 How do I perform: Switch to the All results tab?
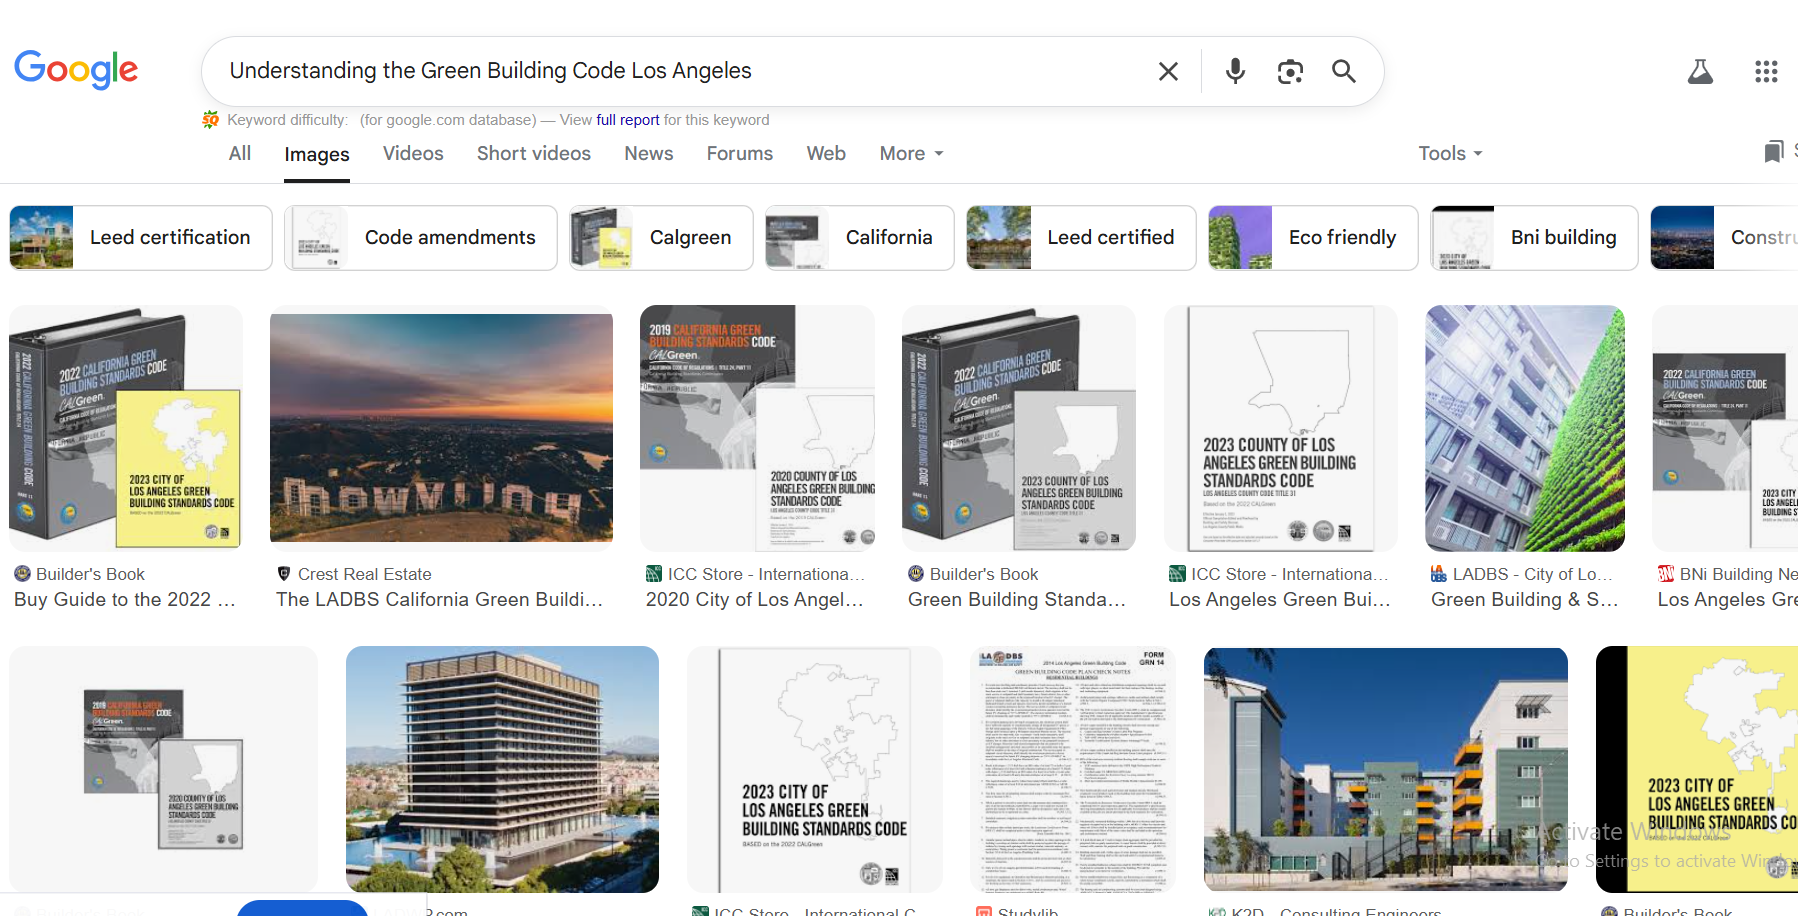click(x=239, y=153)
